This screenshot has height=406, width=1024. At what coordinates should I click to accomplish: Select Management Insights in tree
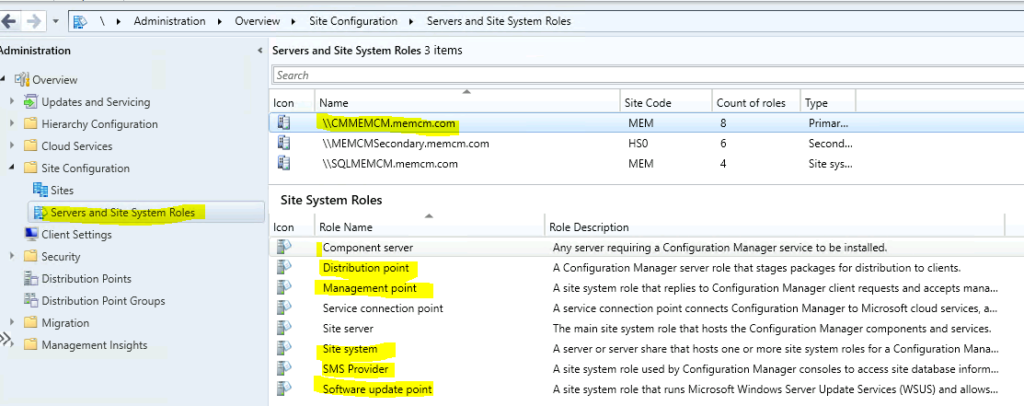click(94, 345)
